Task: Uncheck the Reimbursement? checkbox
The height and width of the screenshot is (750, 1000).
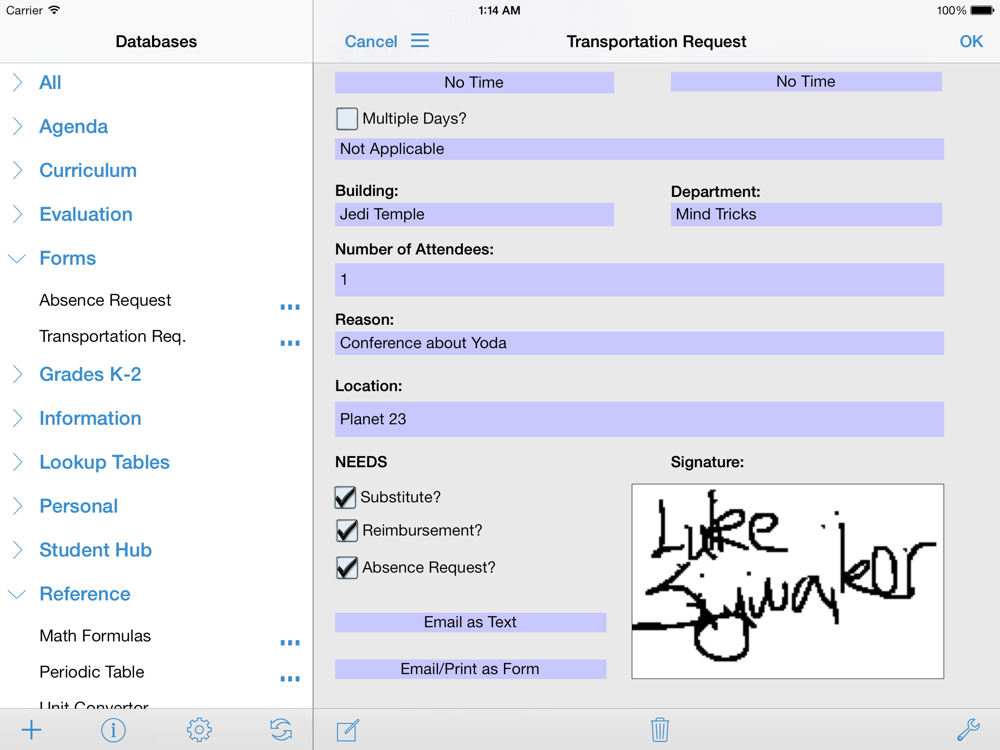Action: [x=346, y=530]
